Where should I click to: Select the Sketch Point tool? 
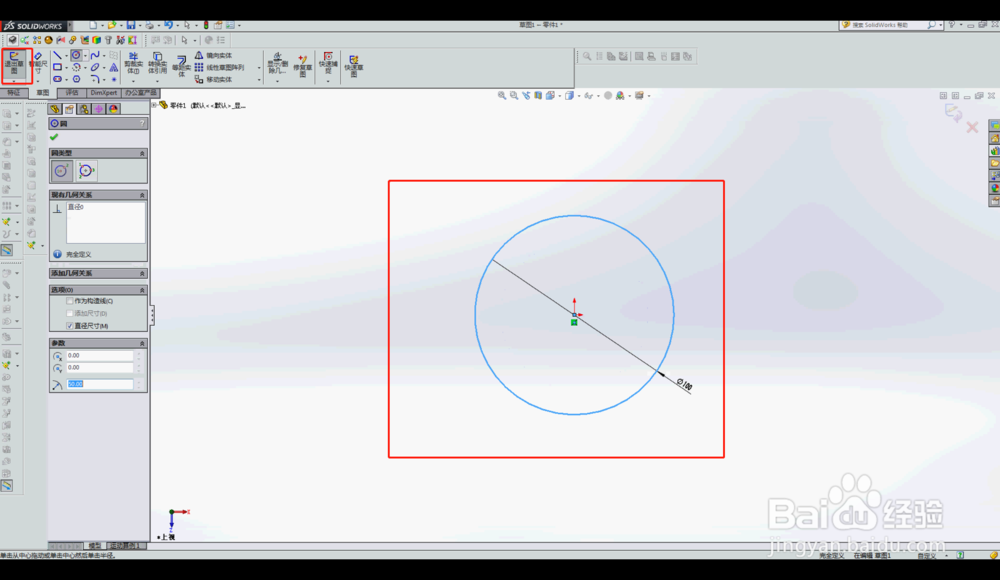[x=114, y=80]
